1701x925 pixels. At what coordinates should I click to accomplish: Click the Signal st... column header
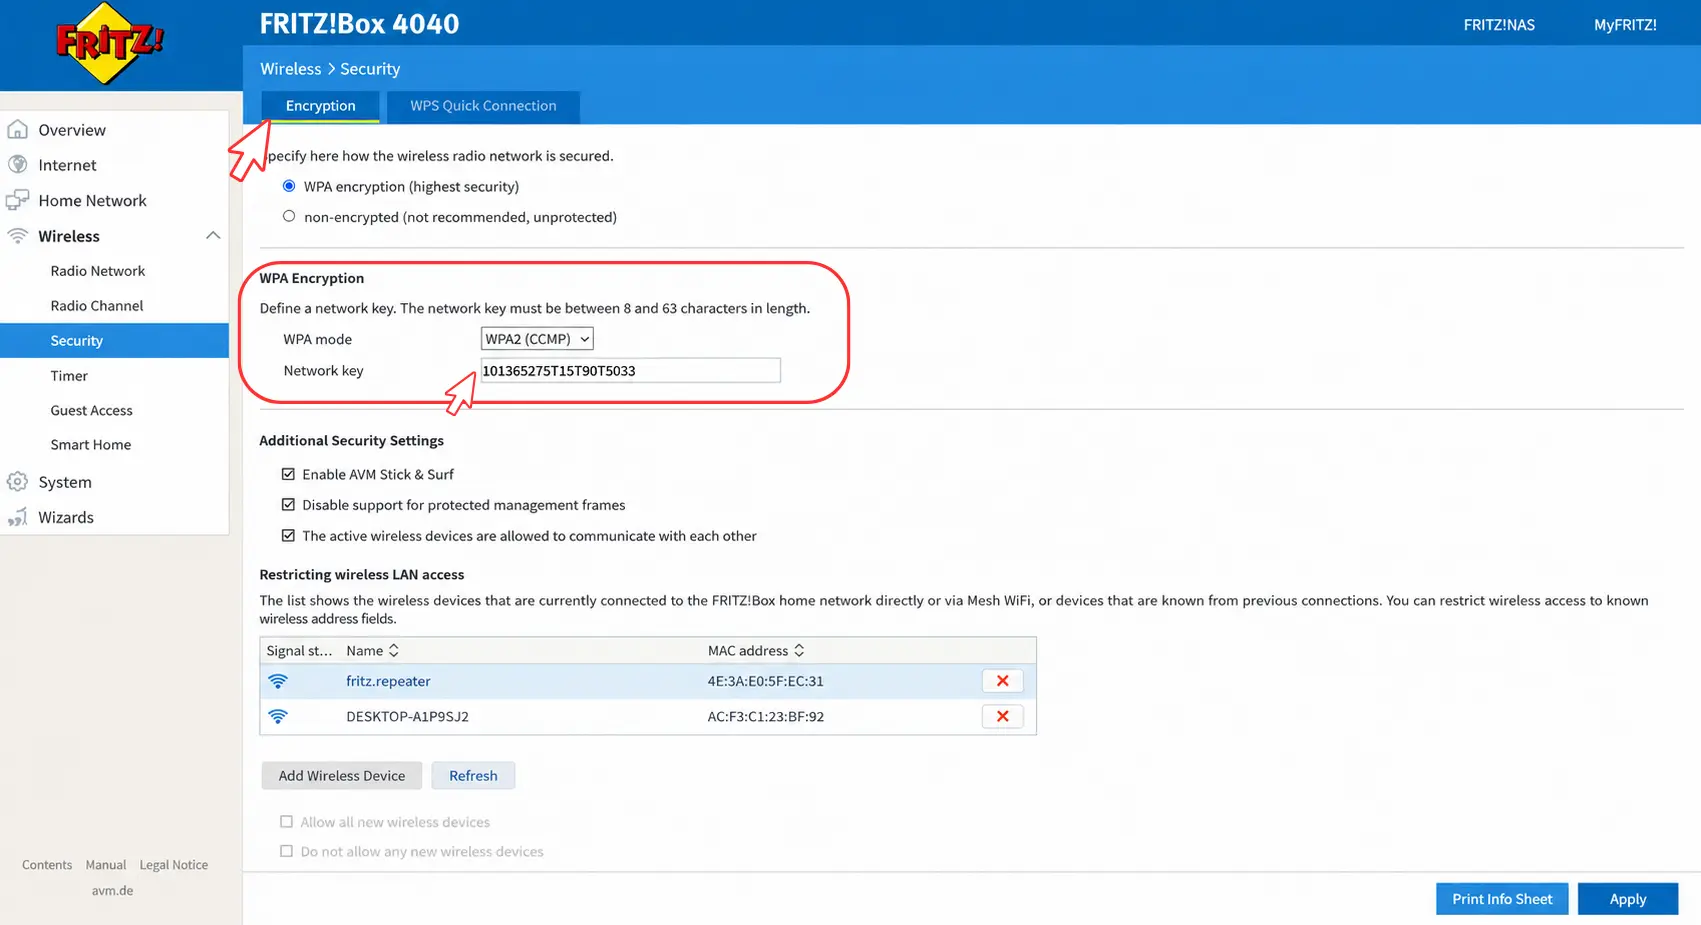299,651
